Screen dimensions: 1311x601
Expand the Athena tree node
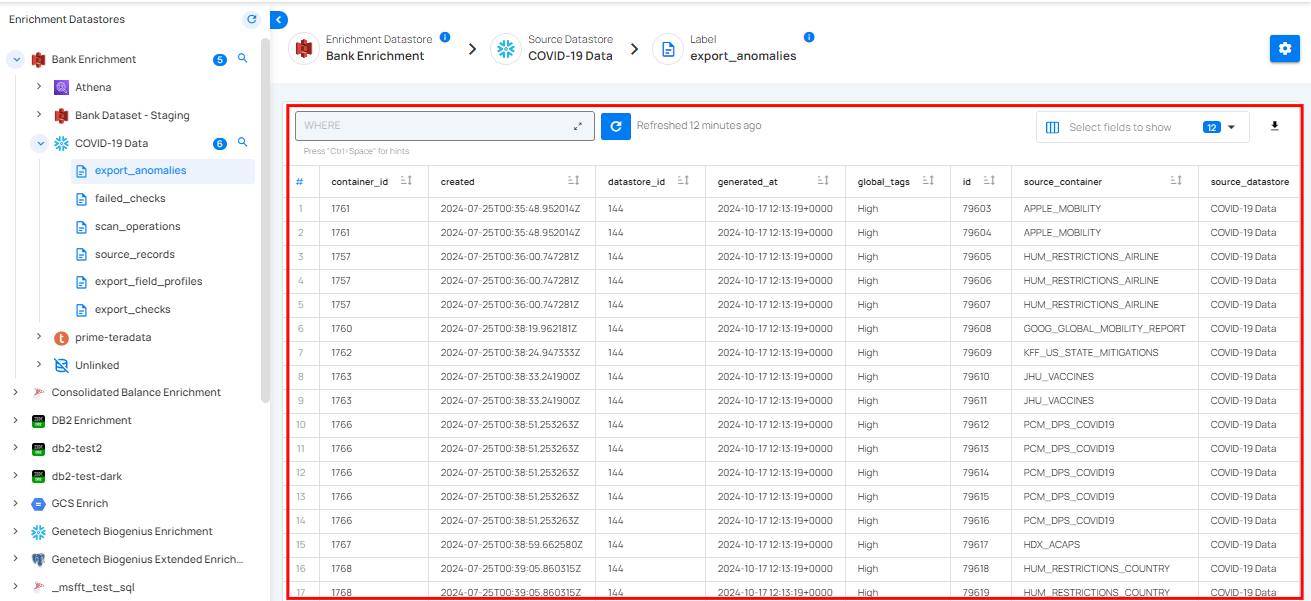tap(39, 87)
